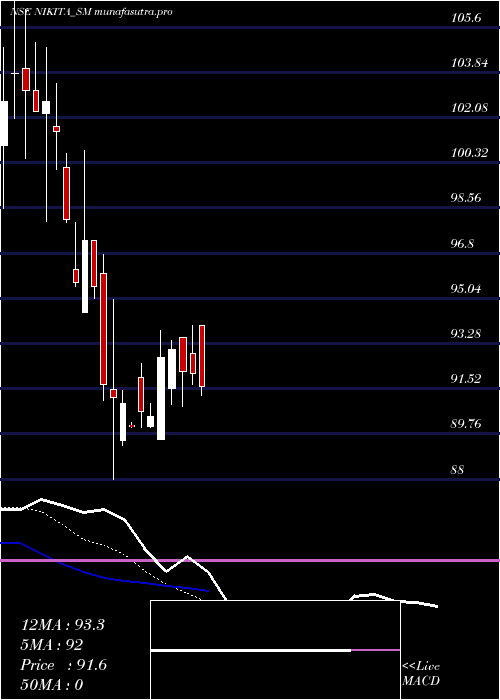Click the 93.28 price axis label
Image resolution: width=500 pixels, height=700 pixels.
466,334
